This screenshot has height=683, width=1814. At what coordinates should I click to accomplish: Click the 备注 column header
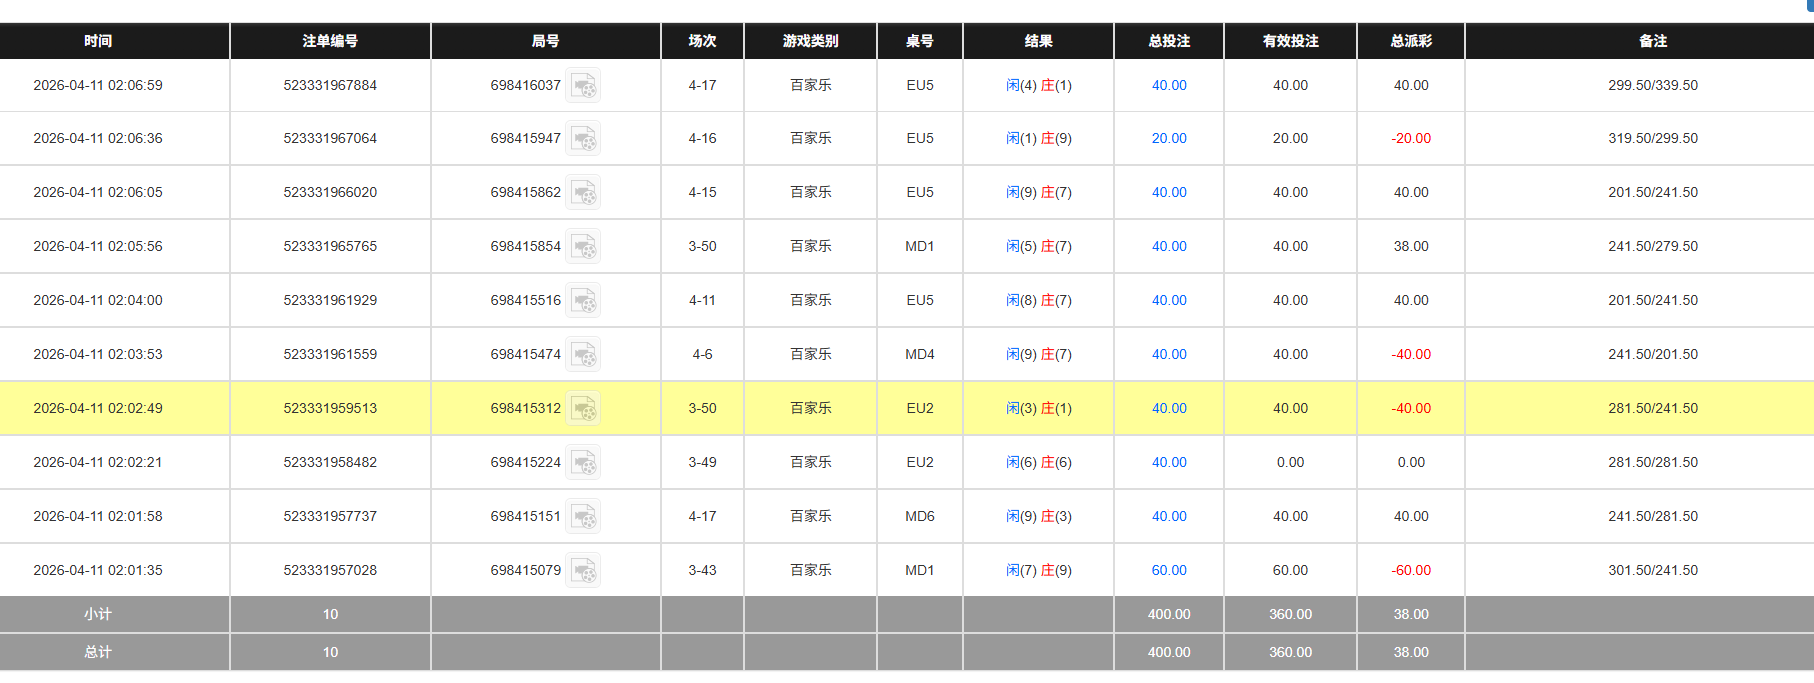(x=1653, y=41)
